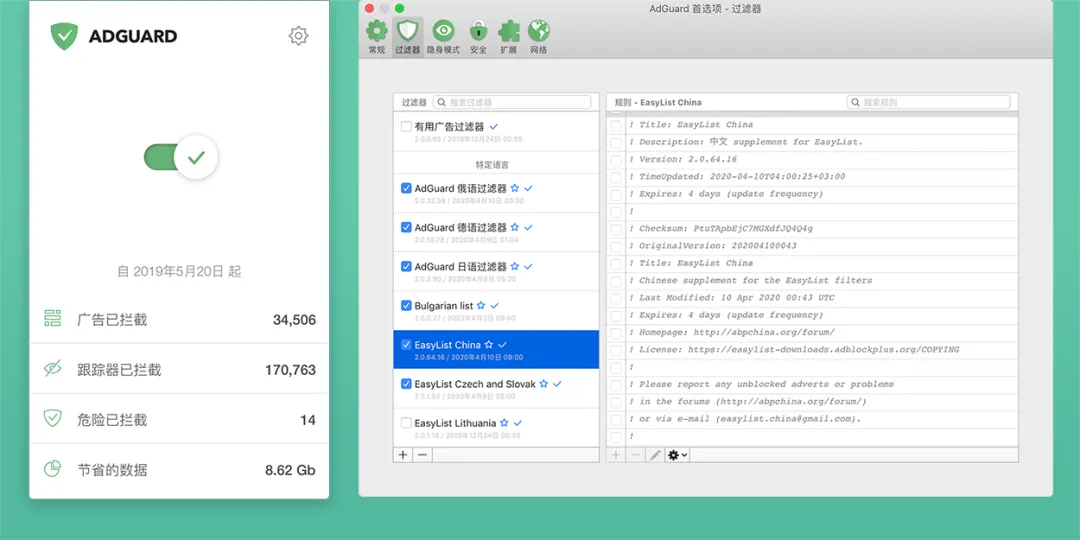Click the crossed-eye trackers icon
The width and height of the screenshot is (1080, 540).
pos(53,368)
